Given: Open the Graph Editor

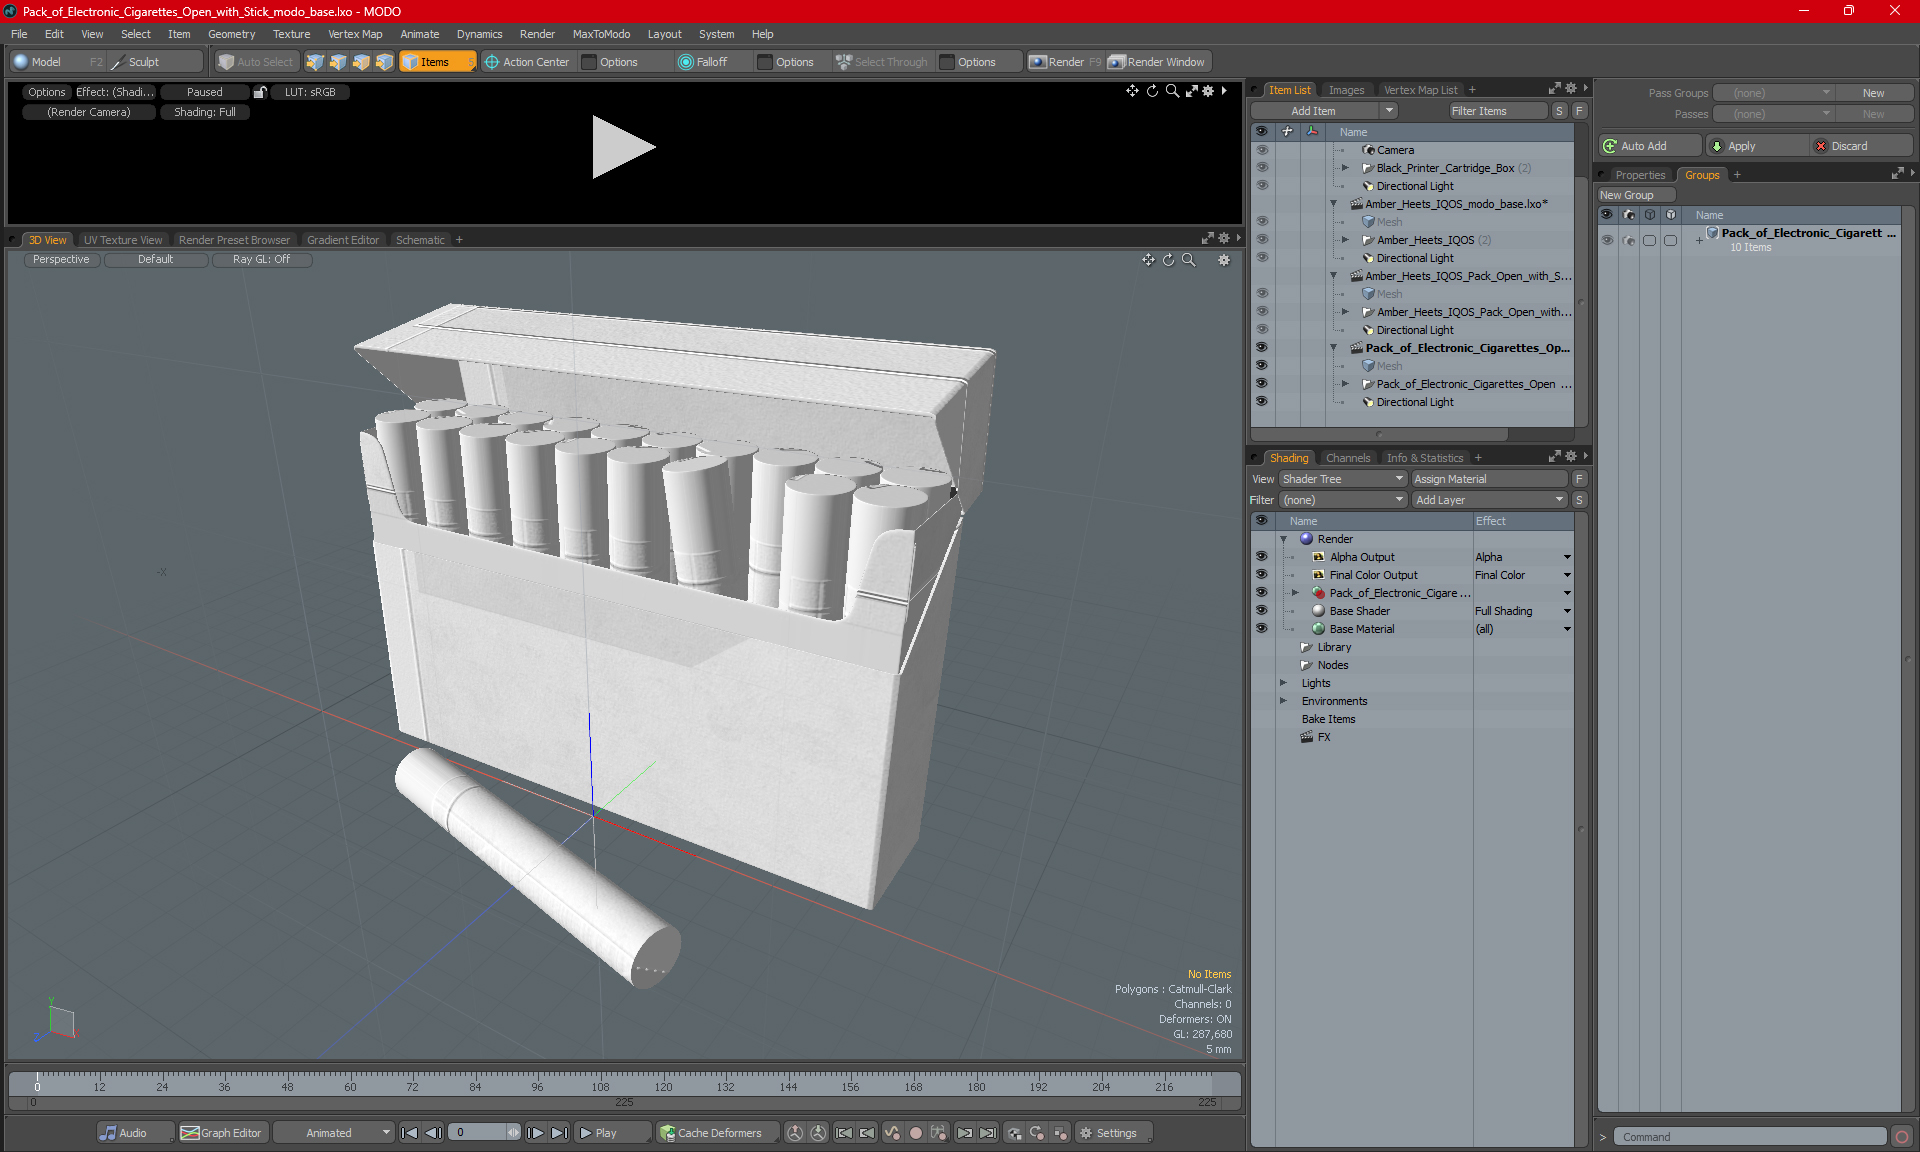Looking at the screenshot, I should (222, 1133).
